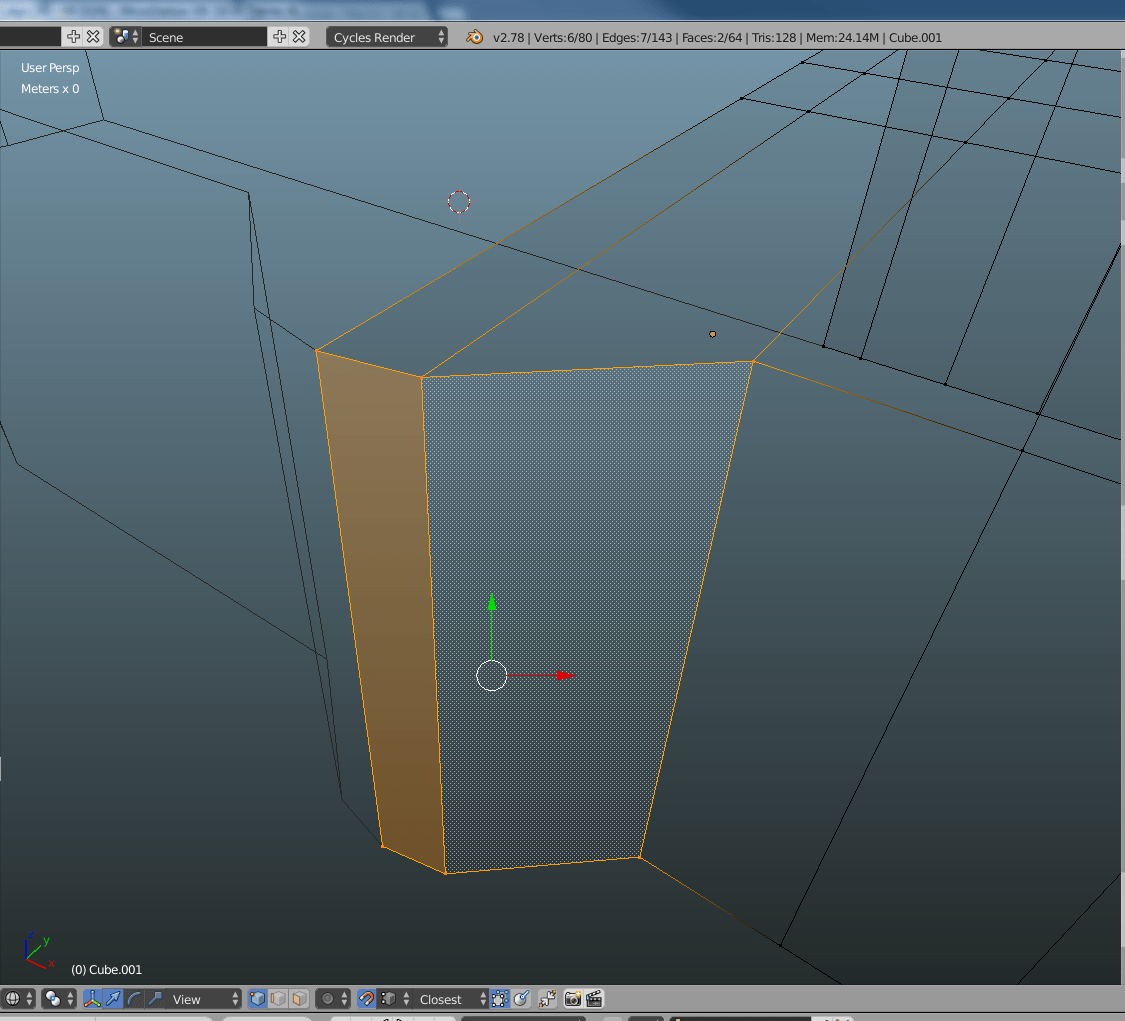Switch to edge select mode
The width and height of the screenshot is (1125, 1021).
[277, 998]
